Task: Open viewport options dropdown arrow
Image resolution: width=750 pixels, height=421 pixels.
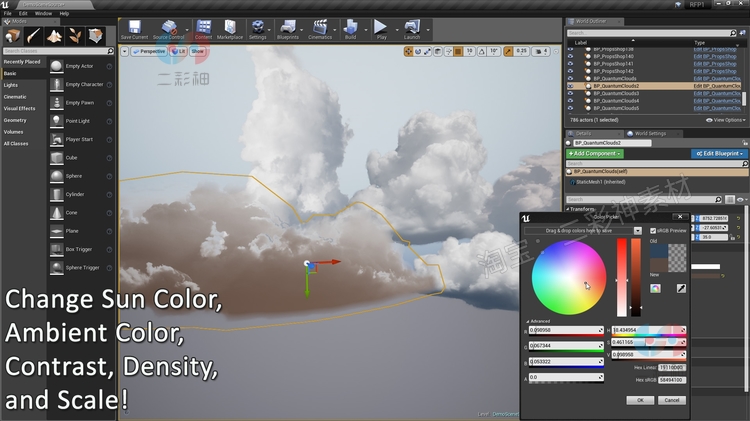Action: (x=124, y=51)
